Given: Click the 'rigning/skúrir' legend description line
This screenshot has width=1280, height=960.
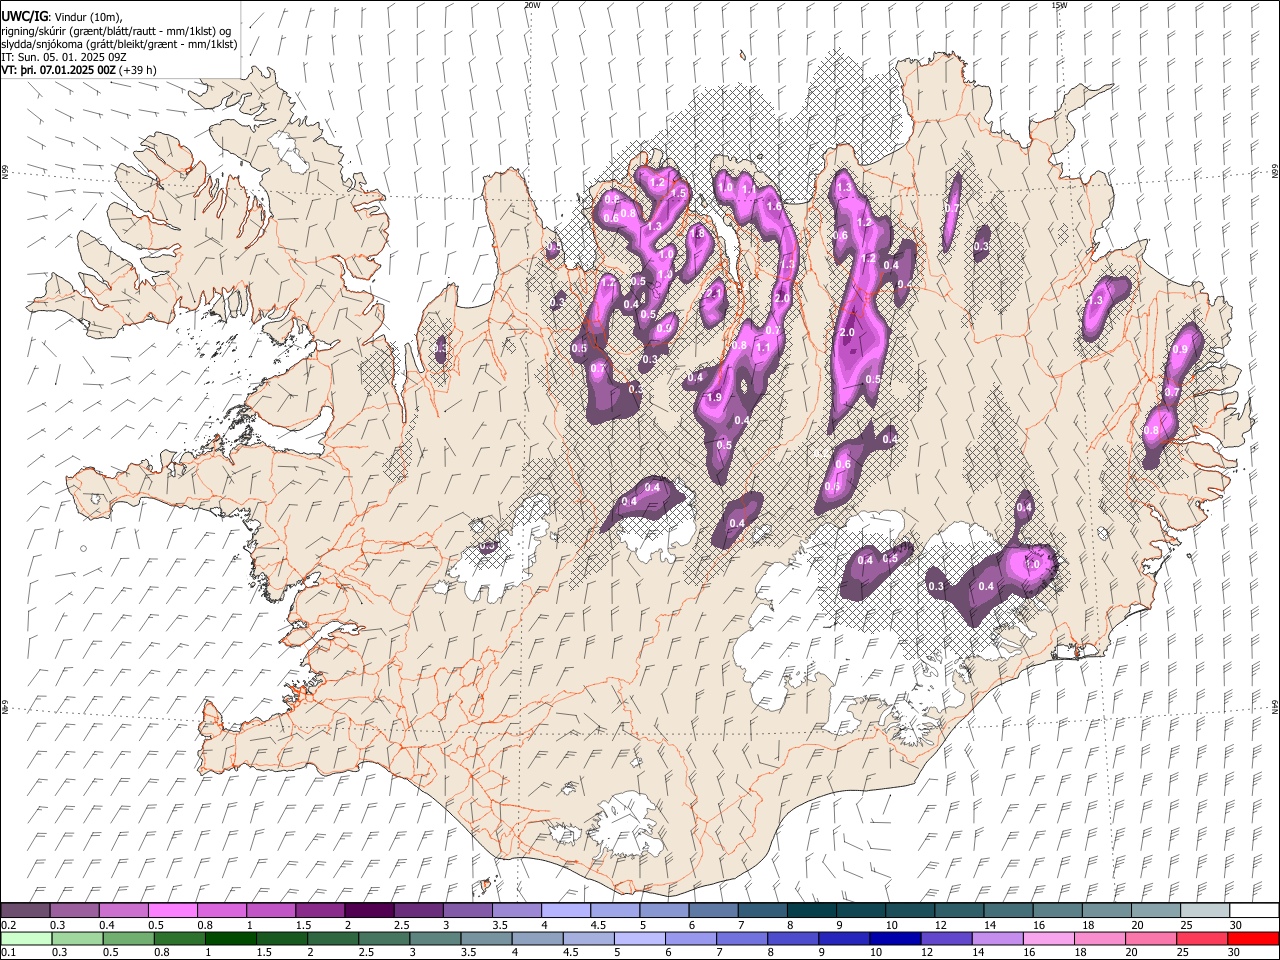Looking at the screenshot, I should (x=116, y=30).
